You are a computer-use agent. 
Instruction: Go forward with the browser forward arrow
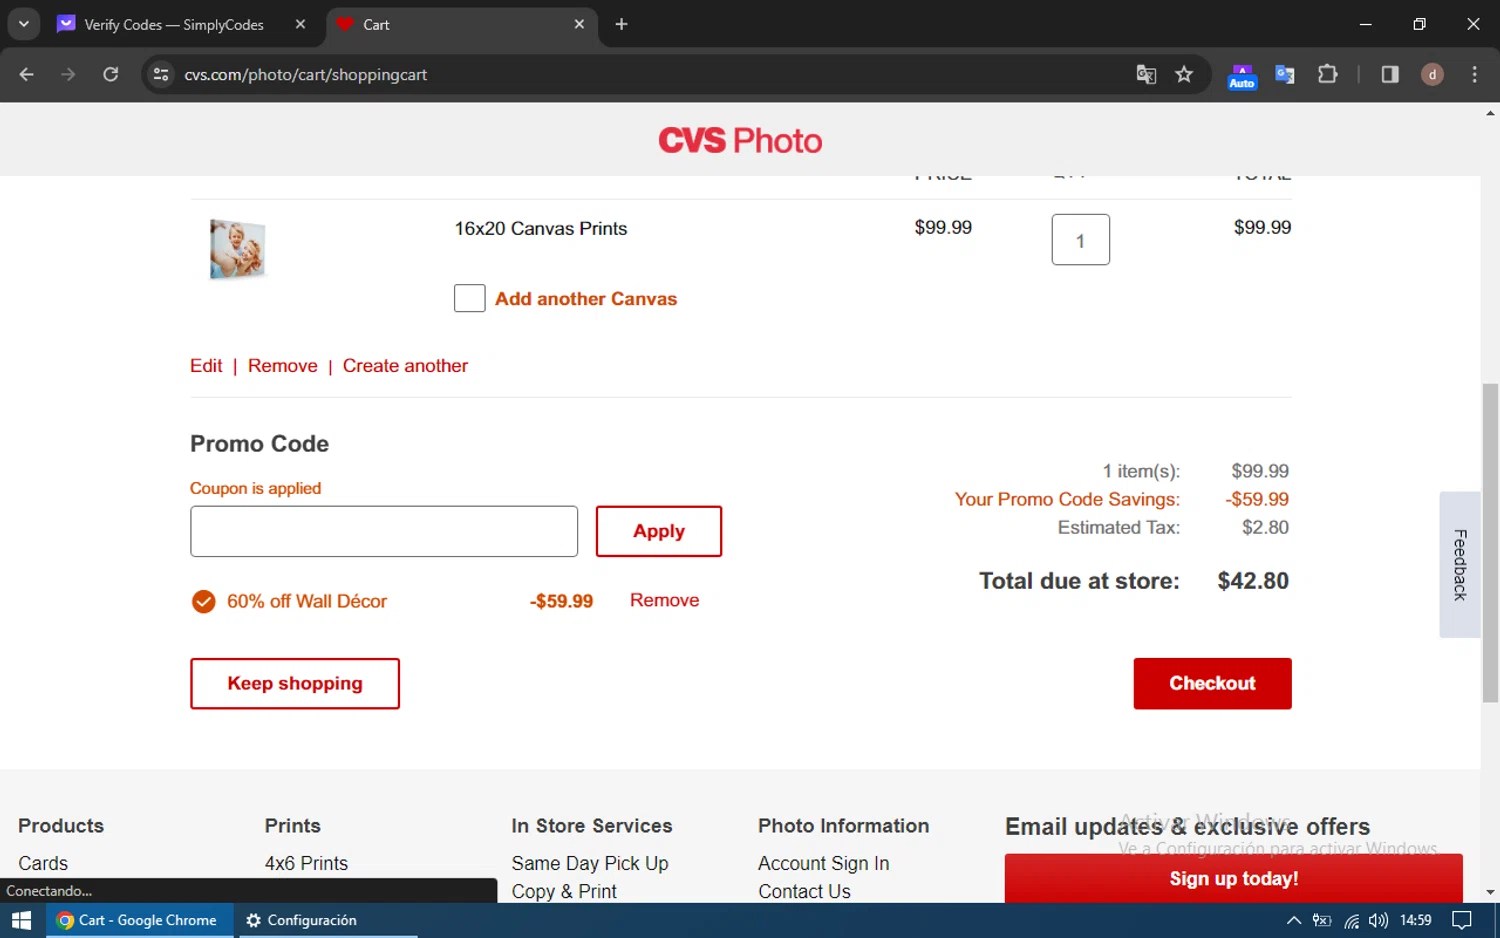[x=68, y=74]
